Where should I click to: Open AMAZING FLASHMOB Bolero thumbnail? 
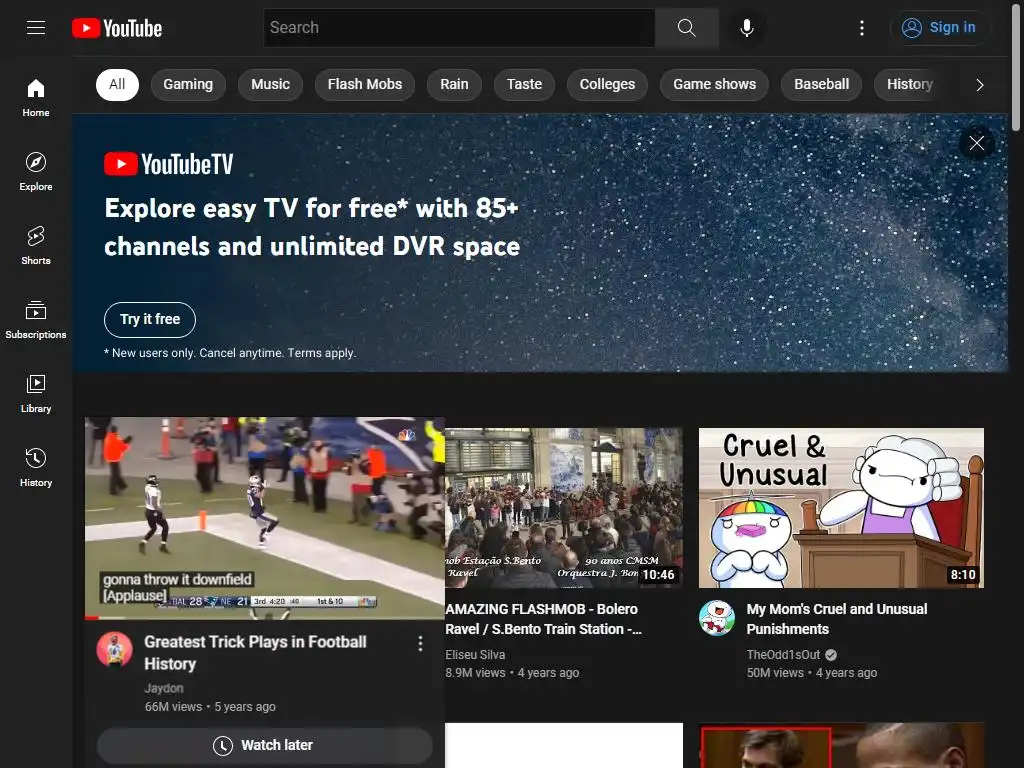pos(564,508)
